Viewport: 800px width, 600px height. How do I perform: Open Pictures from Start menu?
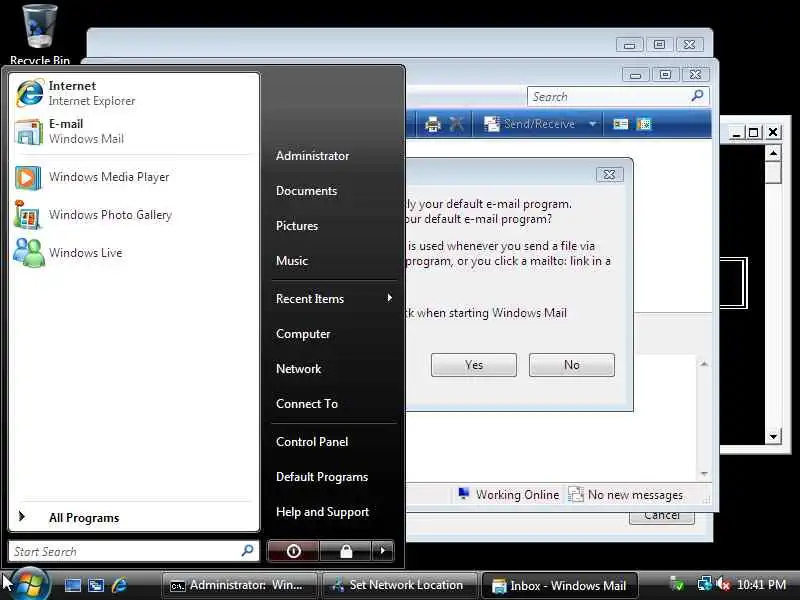(296, 226)
